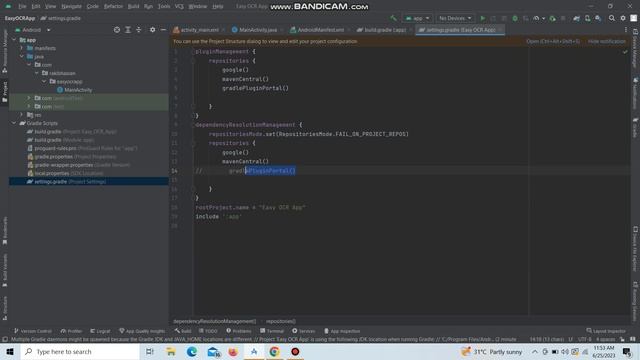Open the Bookmarks side stripe button
This screenshot has height=360, width=640.
4,231
